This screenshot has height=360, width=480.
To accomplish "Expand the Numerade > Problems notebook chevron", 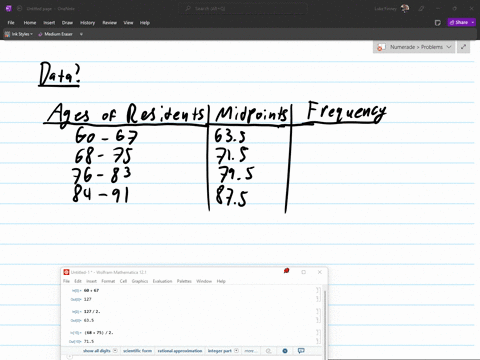I will [449, 47].
